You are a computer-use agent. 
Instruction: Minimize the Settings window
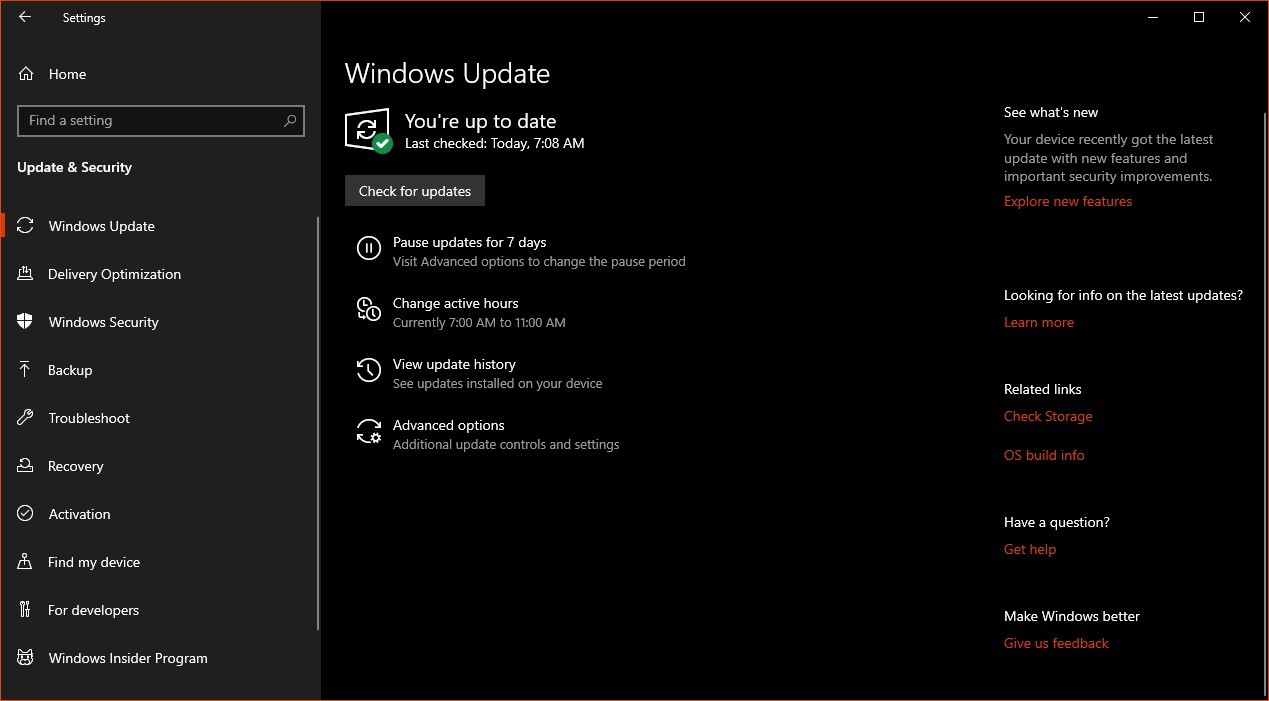click(1153, 17)
